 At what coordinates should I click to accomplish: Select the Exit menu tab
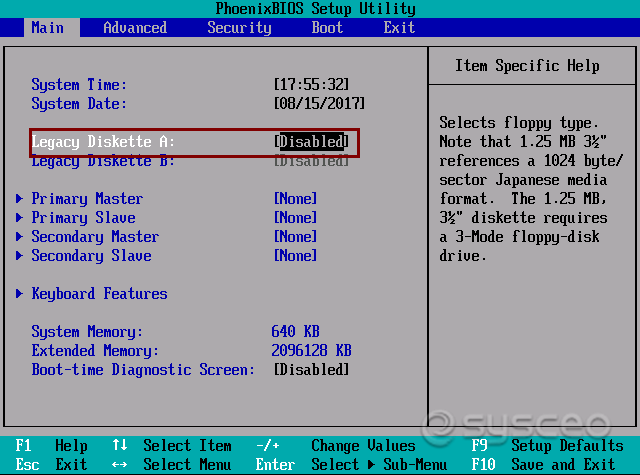[x=399, y=28]
